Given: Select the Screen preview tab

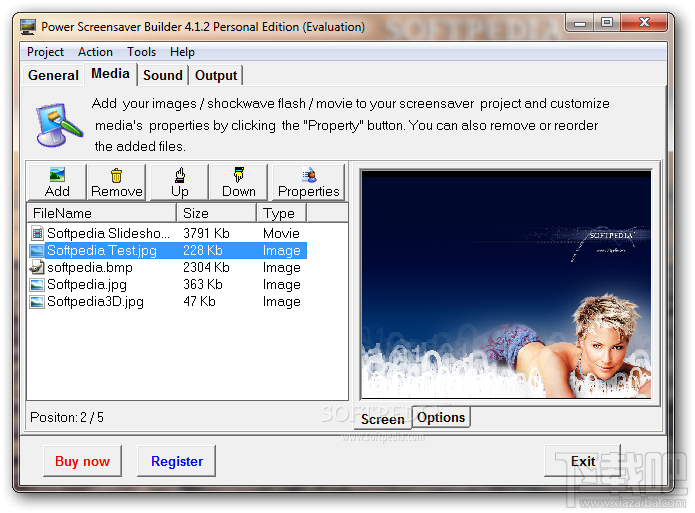Looking at the screenshot, I should coord(383,419).
